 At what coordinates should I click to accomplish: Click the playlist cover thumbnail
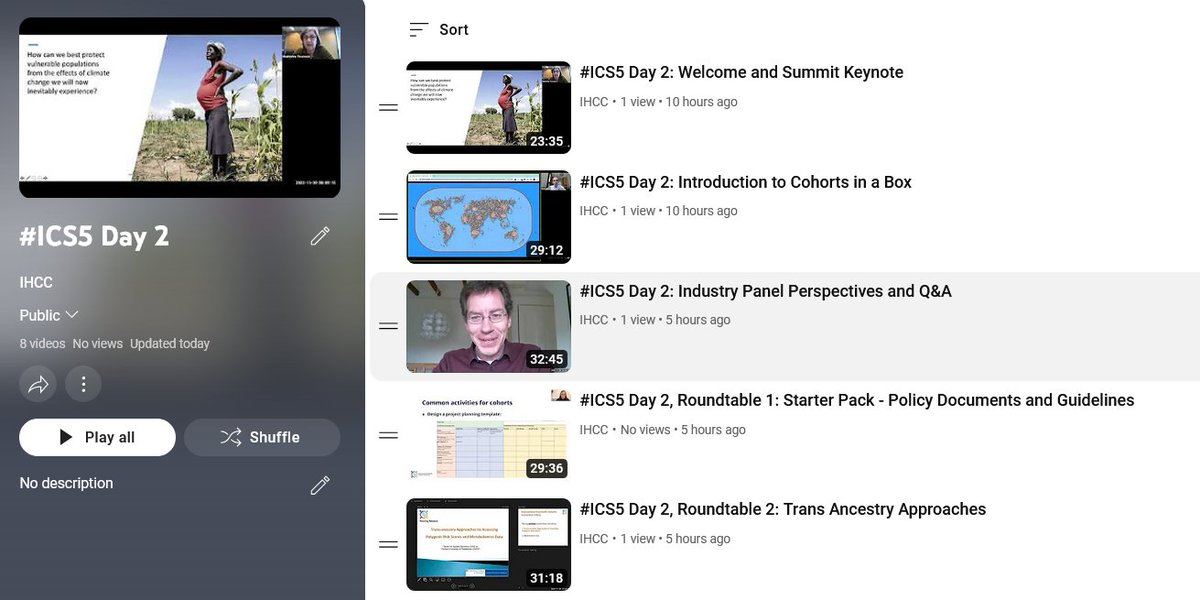(x=179, y=107)
